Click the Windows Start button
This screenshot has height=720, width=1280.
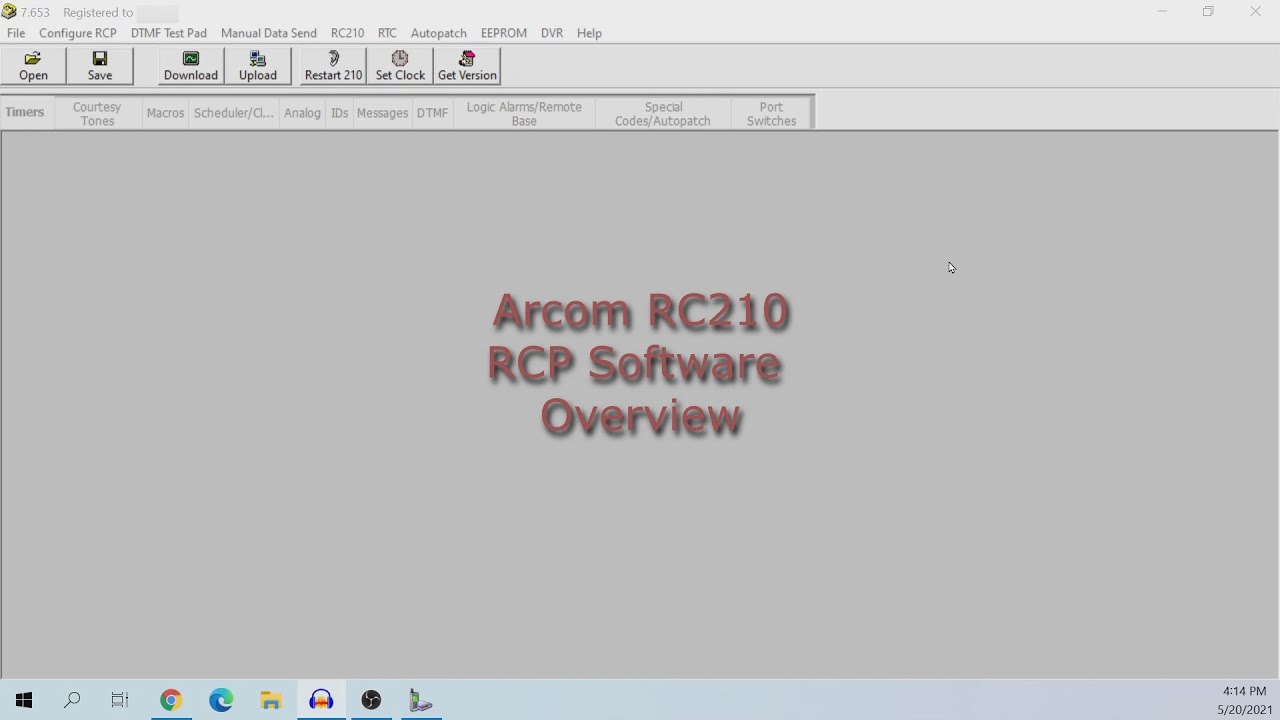click(24, 700)
